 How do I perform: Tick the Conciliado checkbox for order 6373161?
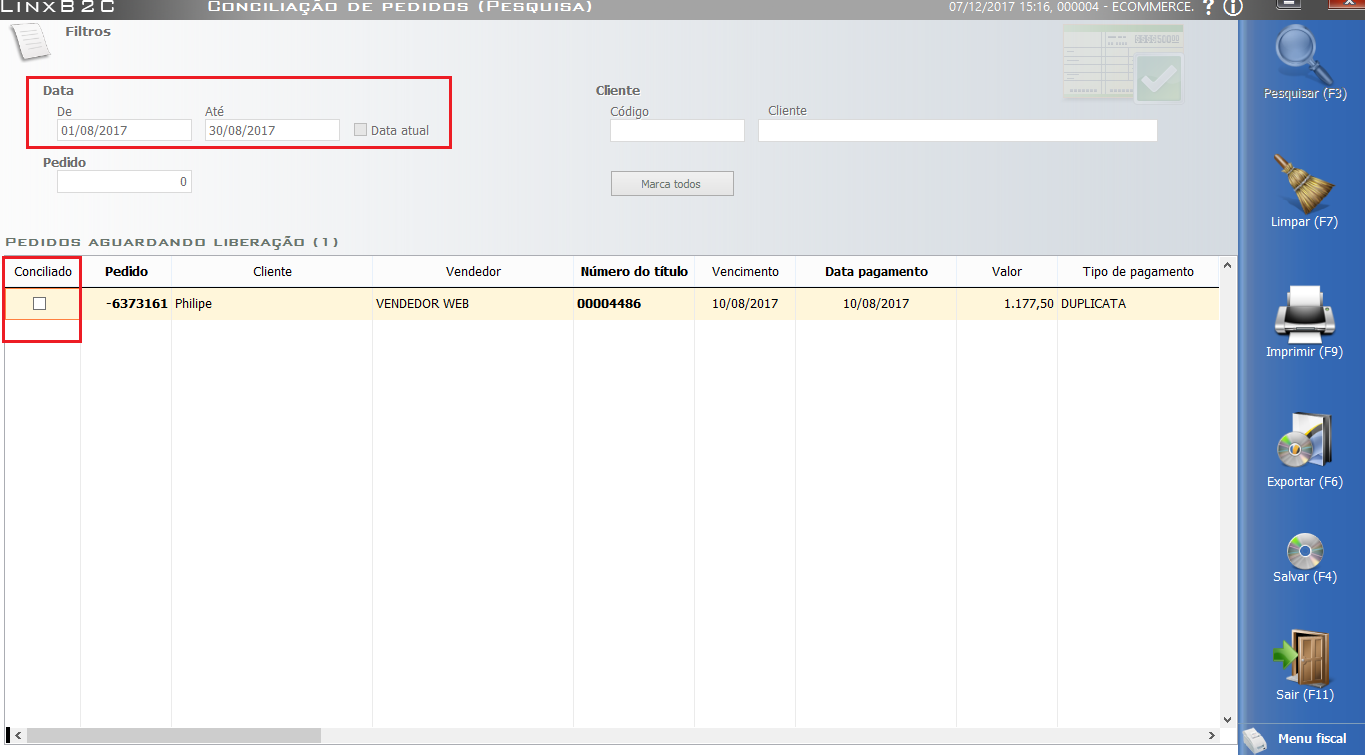tap(40, 304)
